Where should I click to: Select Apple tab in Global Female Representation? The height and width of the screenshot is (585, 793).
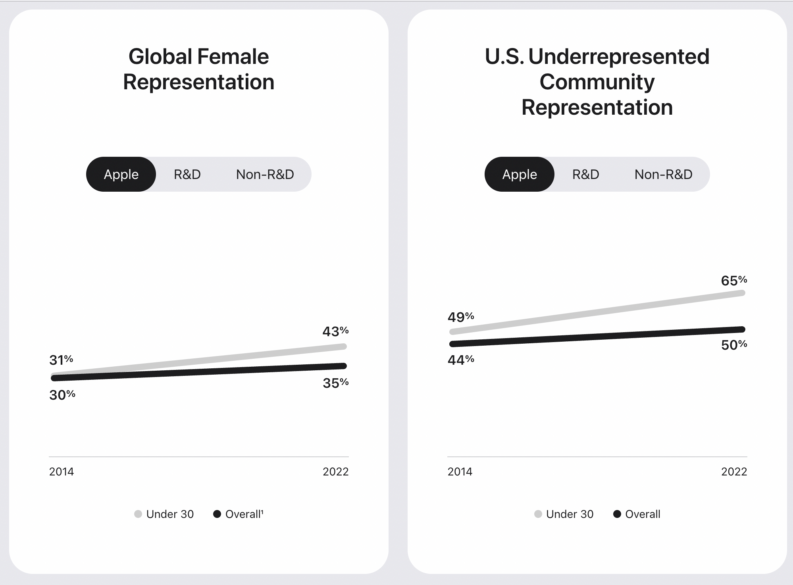click(x=121, y=174)
